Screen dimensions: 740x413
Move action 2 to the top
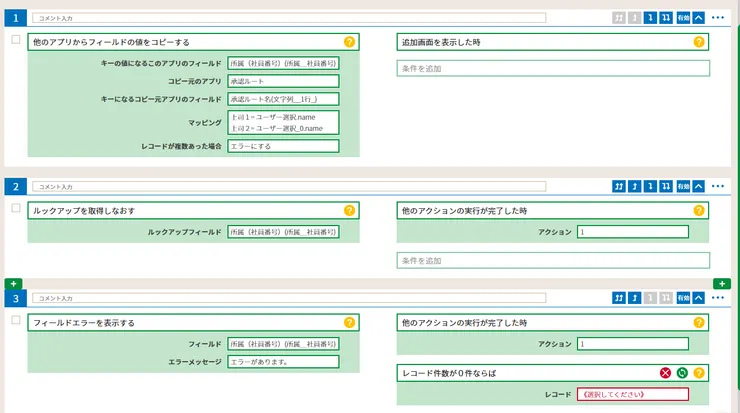[x=619, y=186]
